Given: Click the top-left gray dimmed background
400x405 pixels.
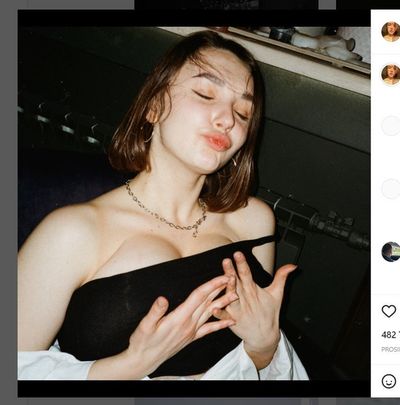Looking at the screenshot, I should pyautogui.click(x=67, y=4).
